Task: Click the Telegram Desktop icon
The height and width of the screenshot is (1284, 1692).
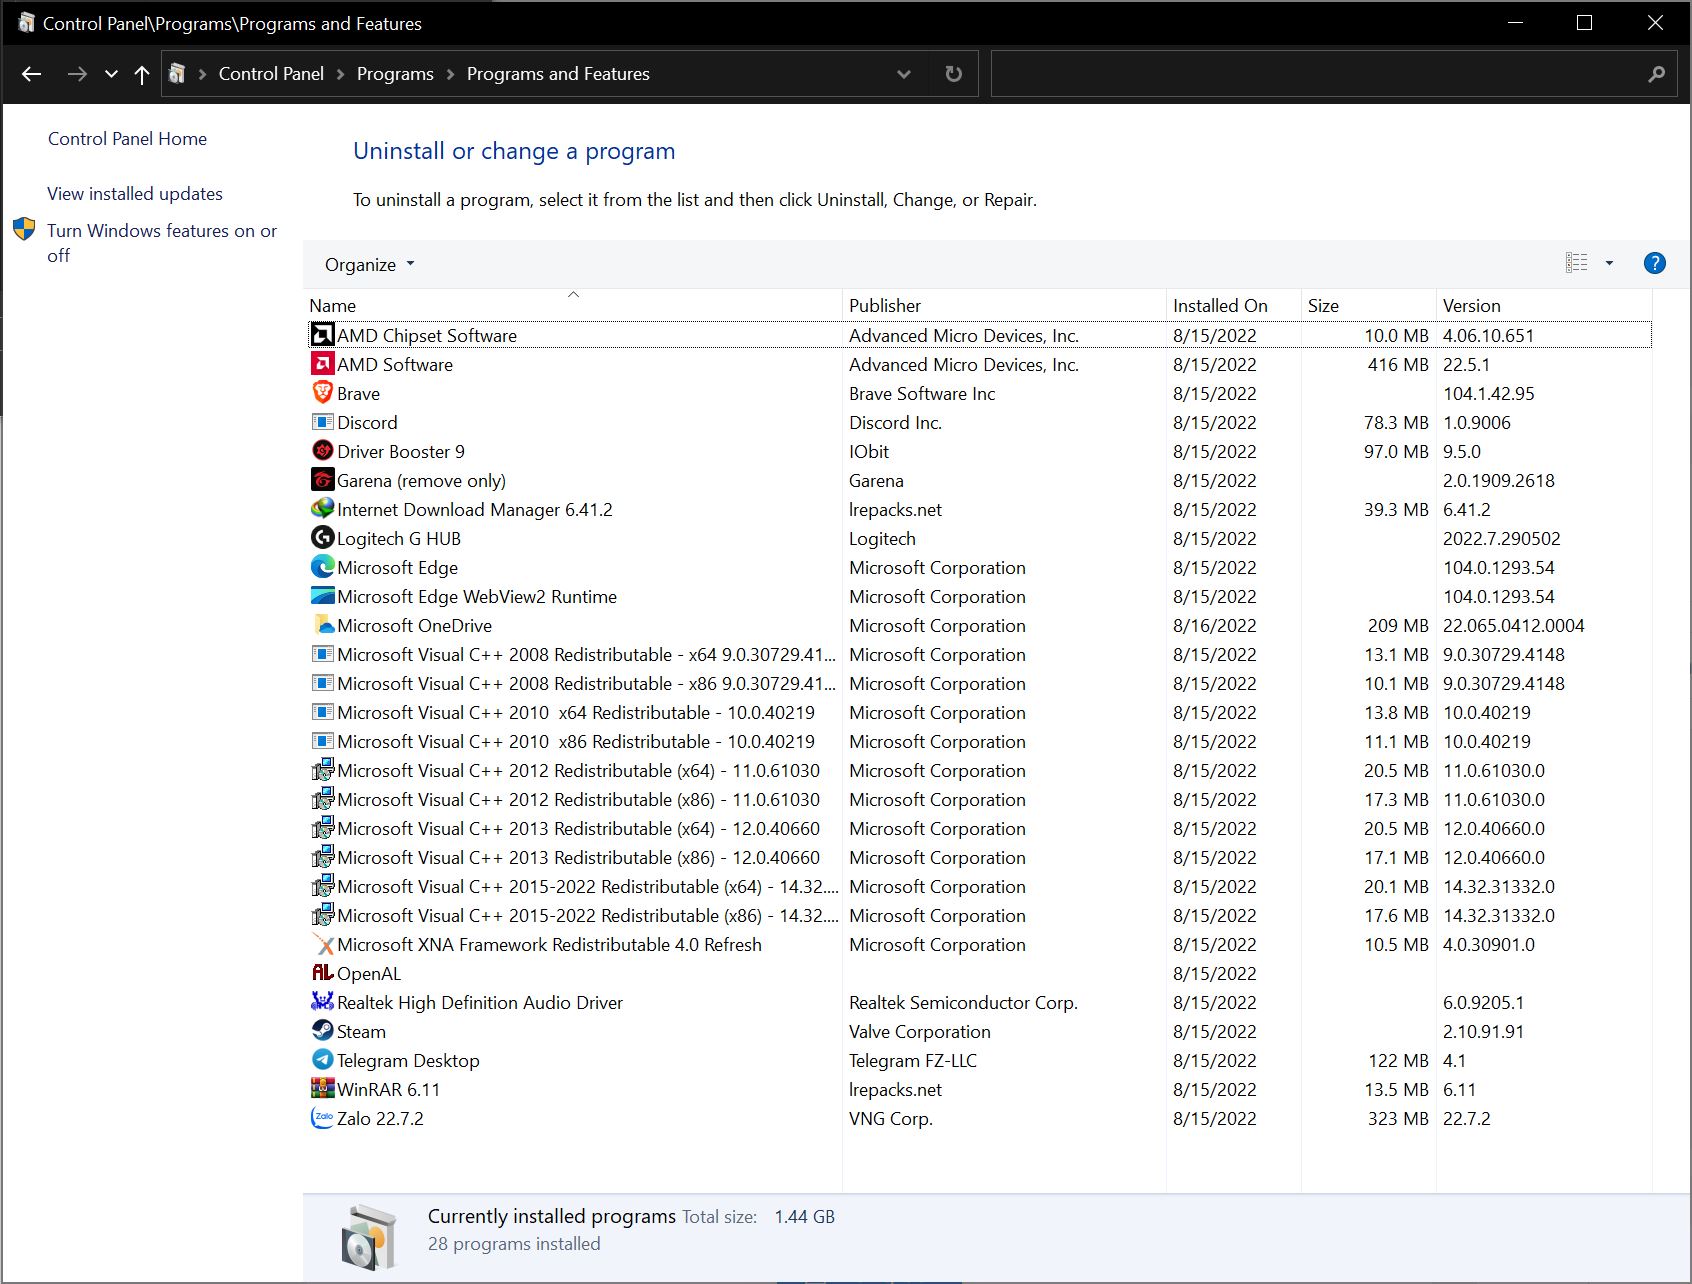Action: 322,1060
